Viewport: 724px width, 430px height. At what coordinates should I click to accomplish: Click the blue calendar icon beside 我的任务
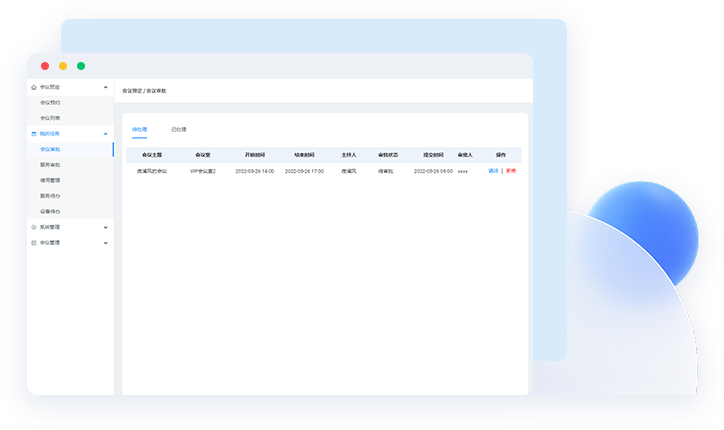coord(34,134)
